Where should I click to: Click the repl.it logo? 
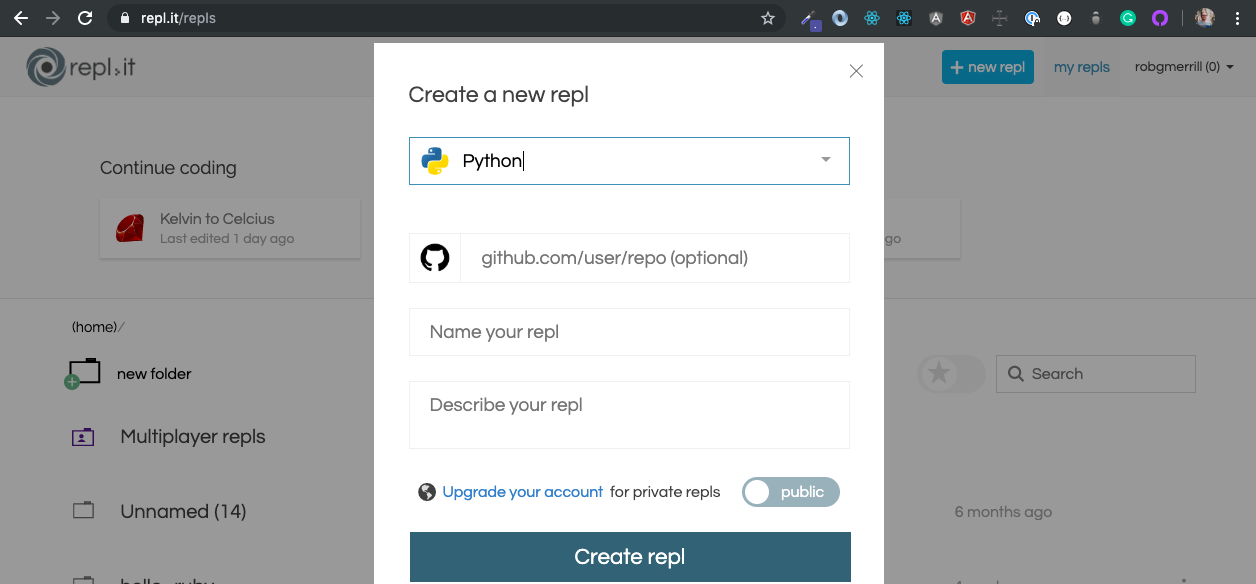(x=81, y=67)
